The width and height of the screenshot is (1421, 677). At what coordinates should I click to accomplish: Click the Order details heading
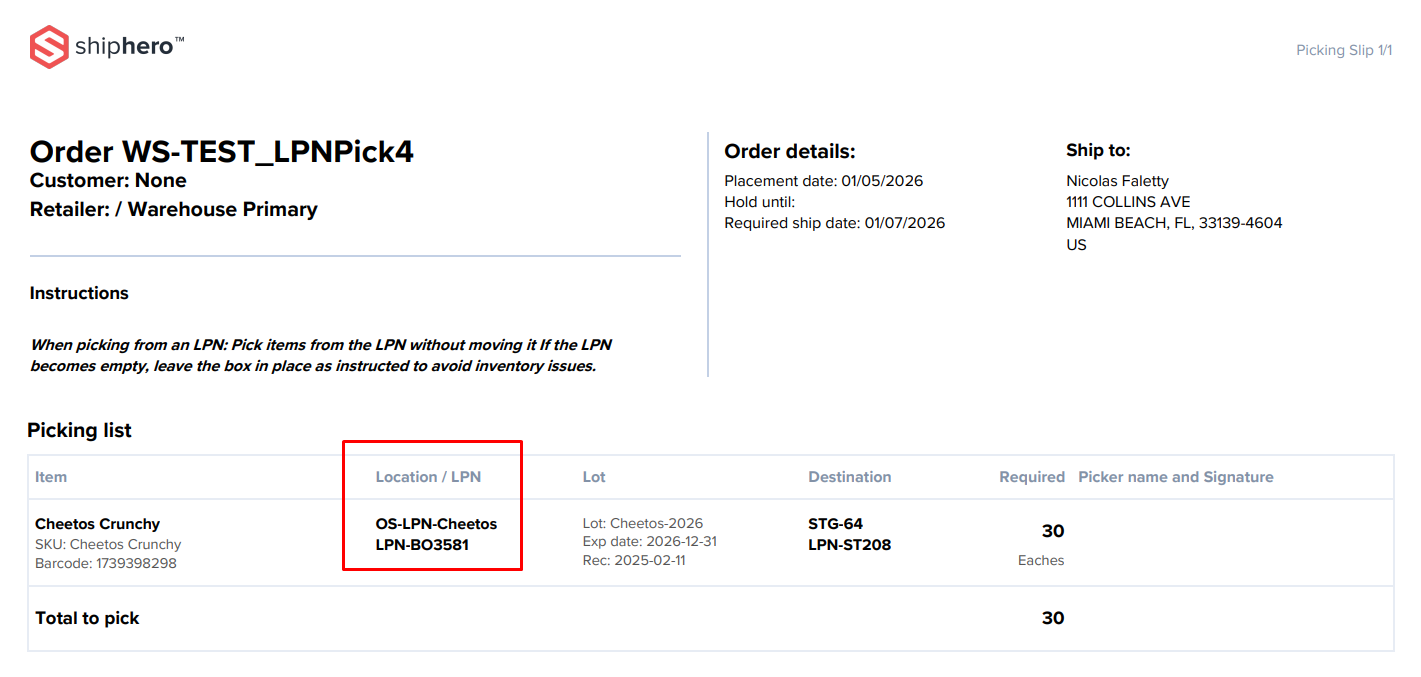click(x=789, y=152)
